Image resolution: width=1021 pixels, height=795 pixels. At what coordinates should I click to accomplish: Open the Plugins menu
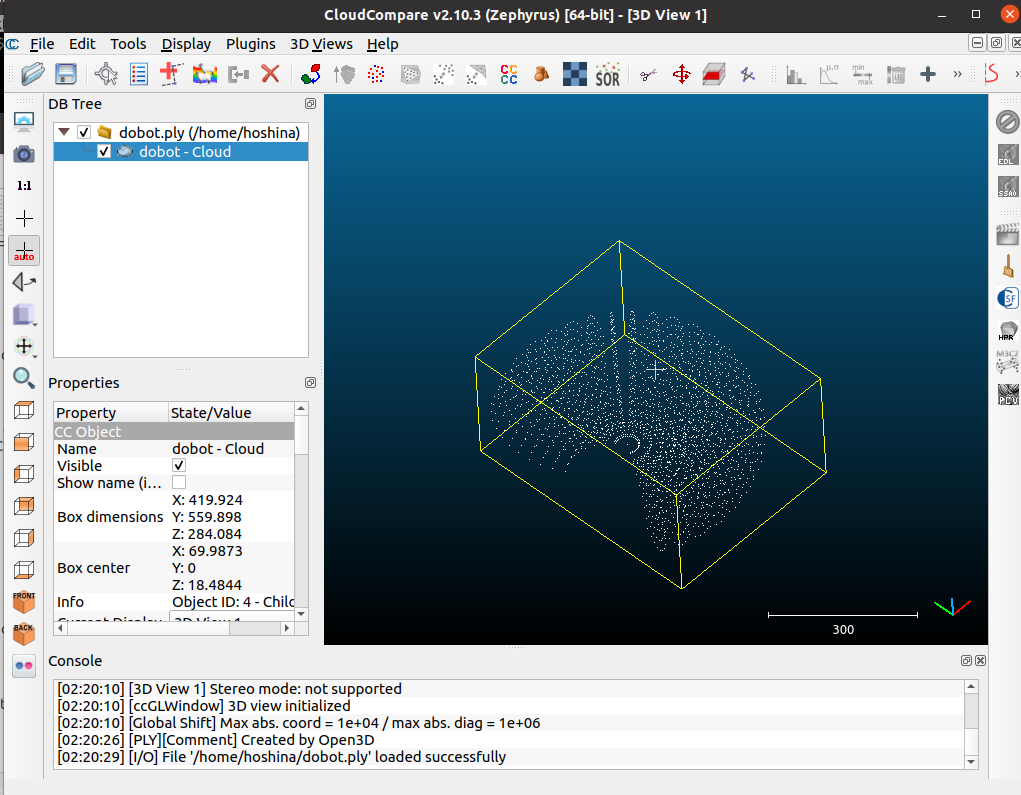coord(250,44)
